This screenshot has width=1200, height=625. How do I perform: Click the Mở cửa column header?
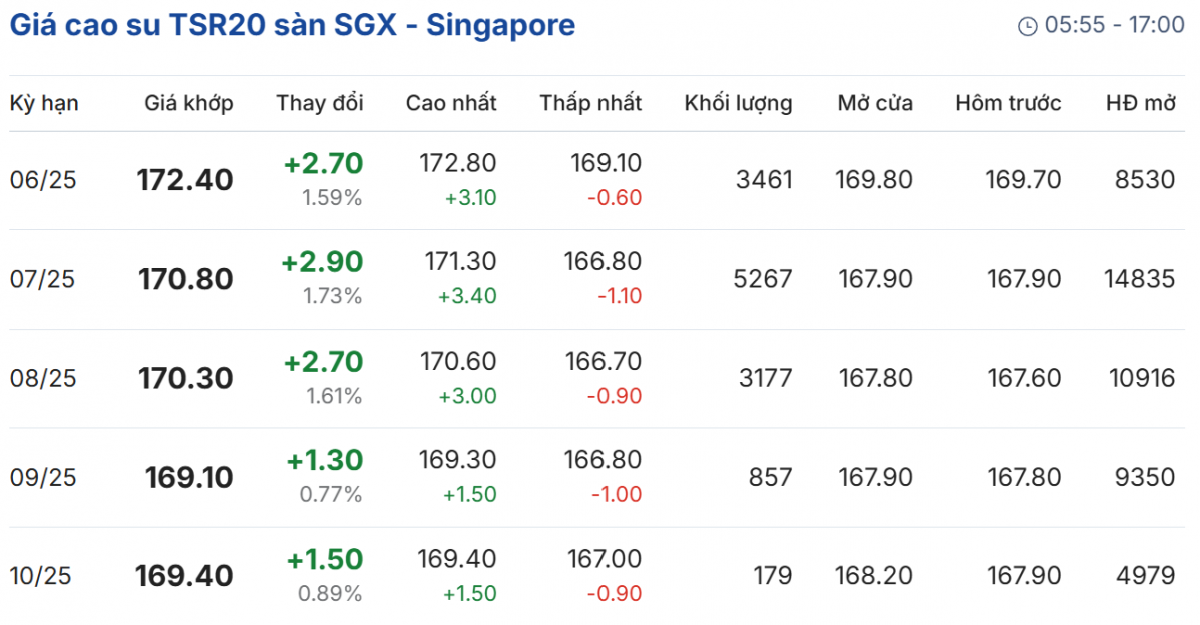point(875,103)
